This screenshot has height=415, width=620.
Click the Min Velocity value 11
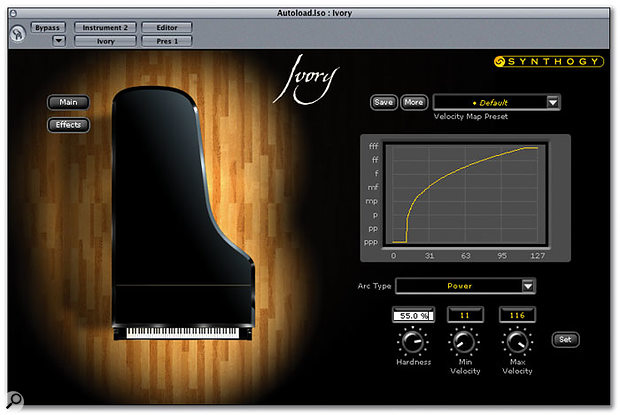tap(465, 315)
